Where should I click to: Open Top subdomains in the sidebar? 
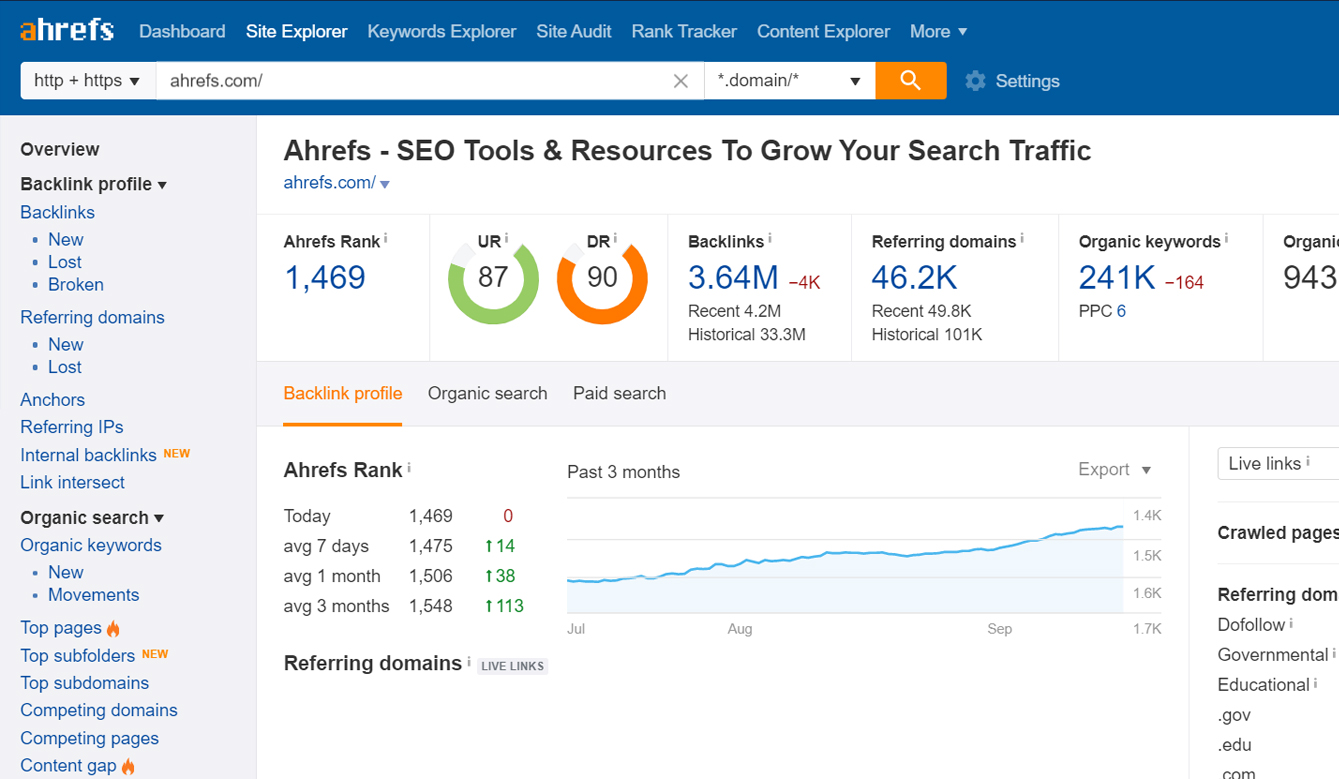(x=85, y=683)
